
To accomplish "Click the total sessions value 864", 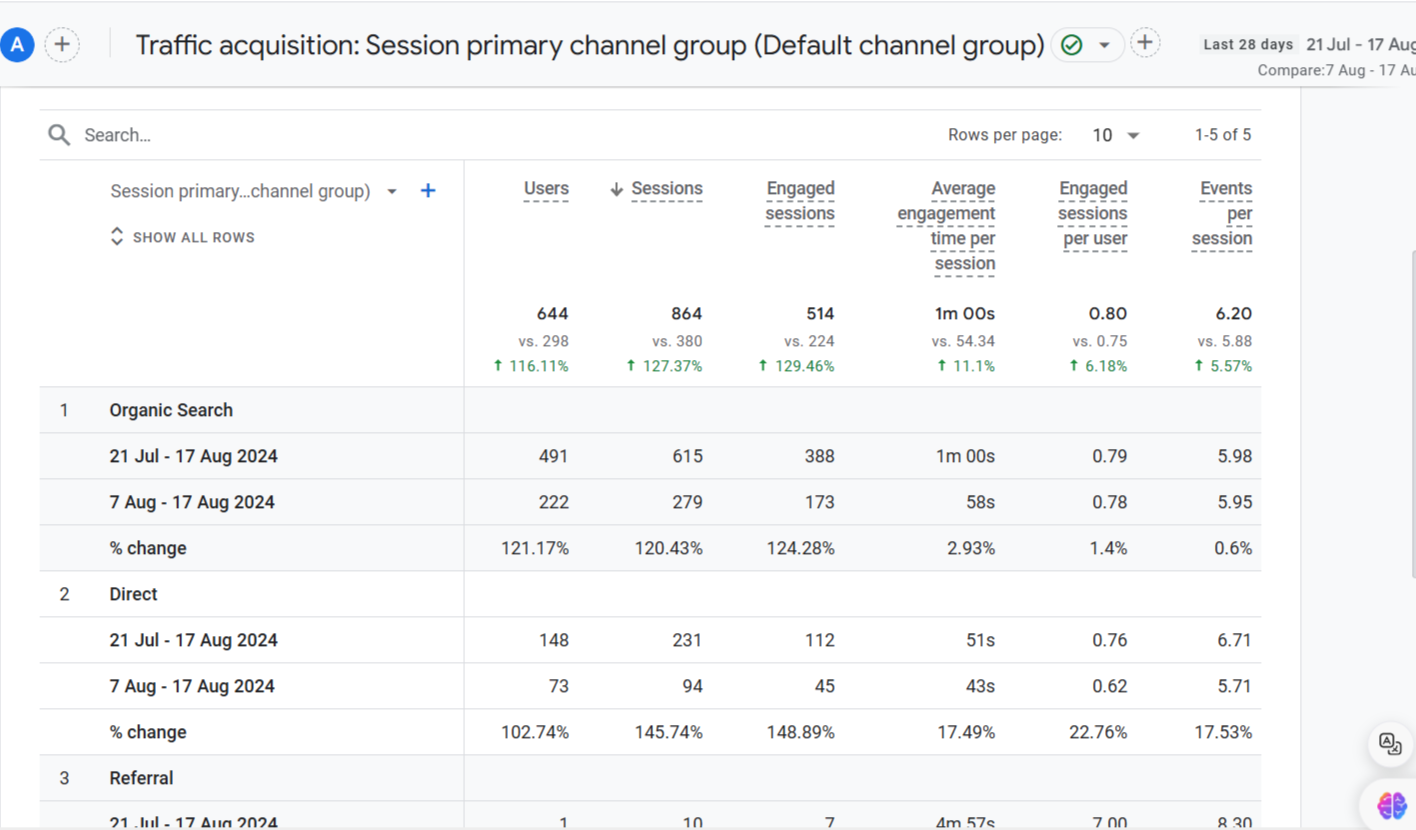I will [x=686, y=314].
